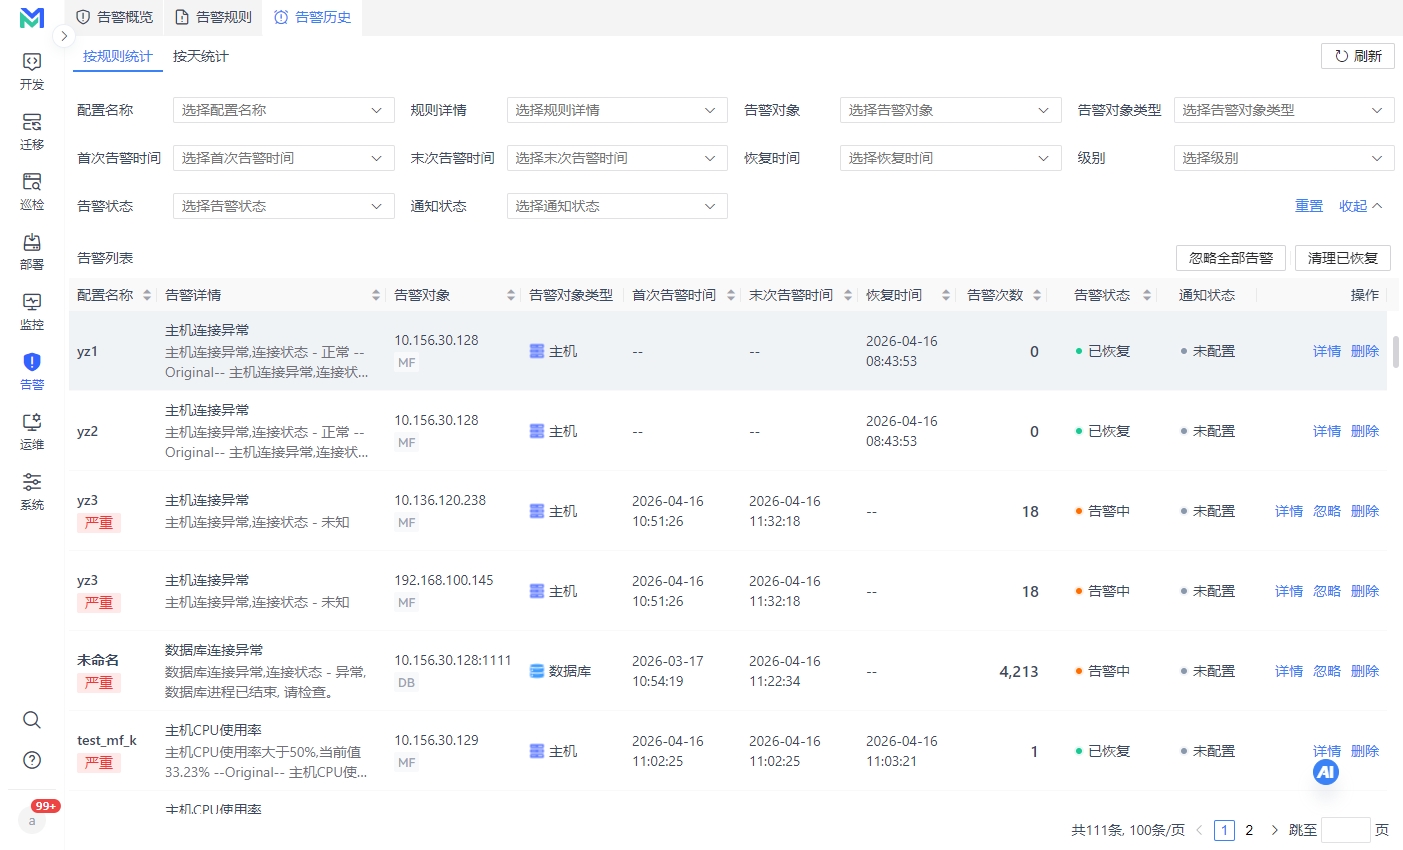Viewport: 1403px width, 850px height.
Task: Switch to the 告警概览 tab
Action: click(x=115, y=17)
